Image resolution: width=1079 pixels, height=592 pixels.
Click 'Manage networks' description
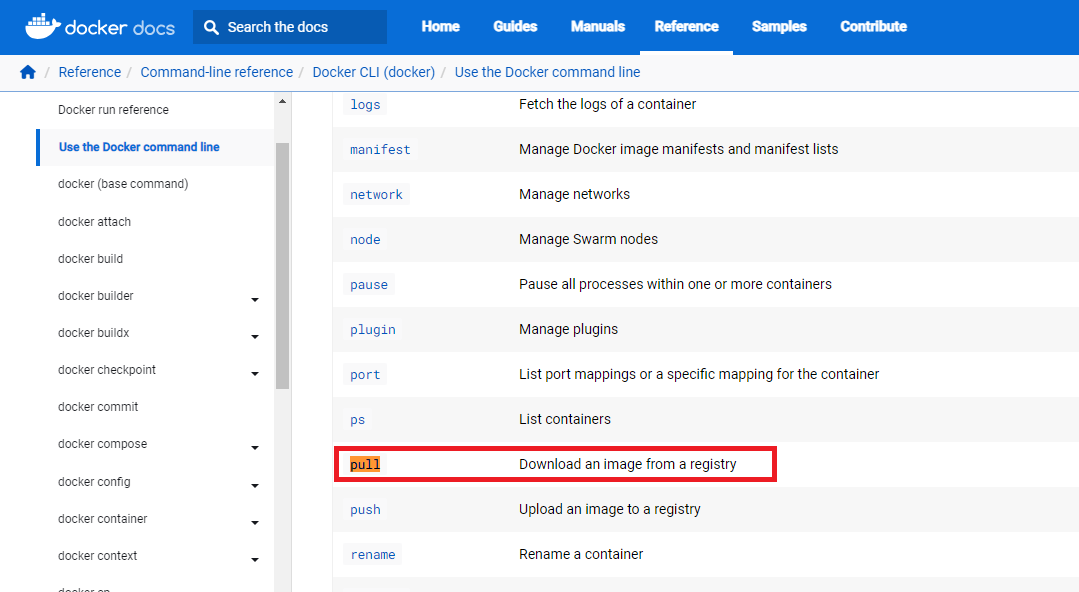pos(575,194)
